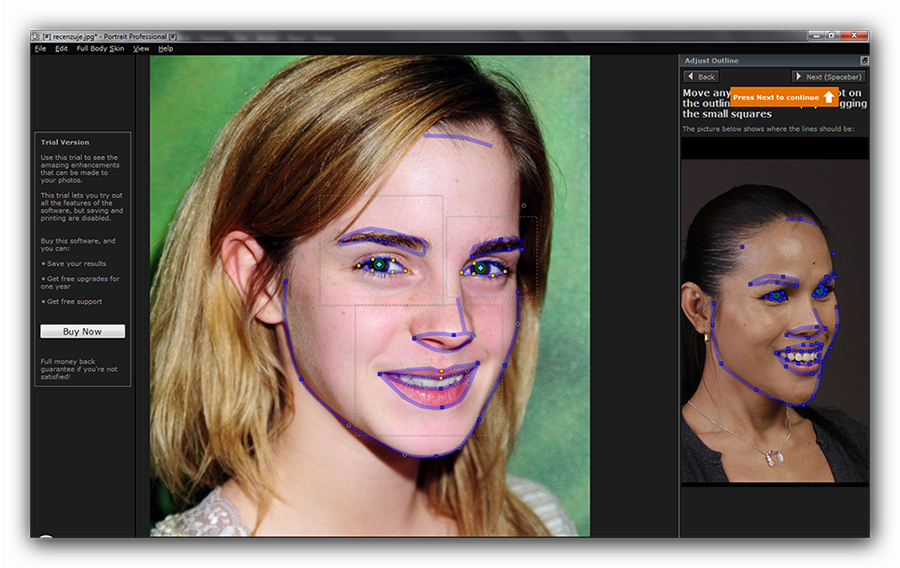The width and height of the screenshot is (900, 568).
Task: Click the 'Save your results' bullet
Action: point(74,264)
